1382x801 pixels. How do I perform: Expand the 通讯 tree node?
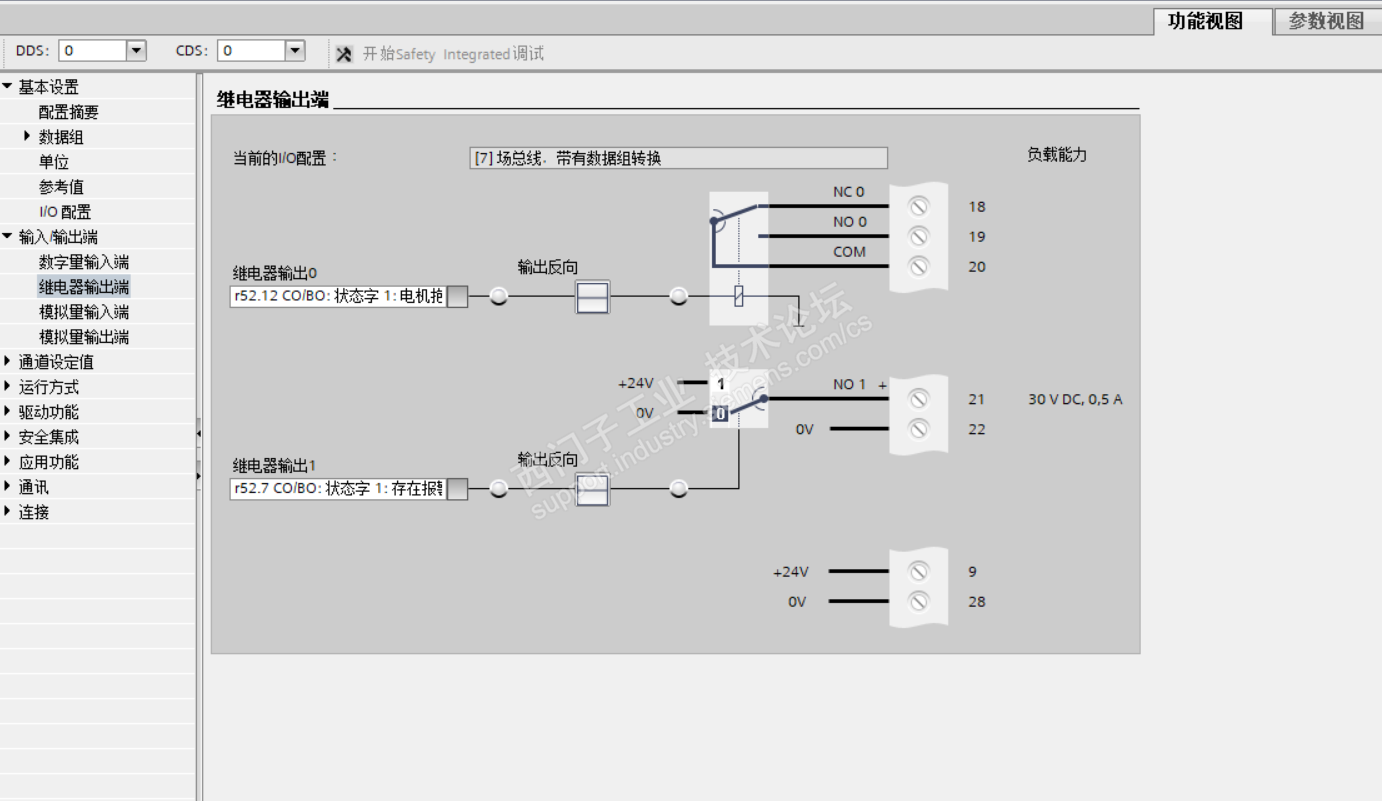pos(8,486)
